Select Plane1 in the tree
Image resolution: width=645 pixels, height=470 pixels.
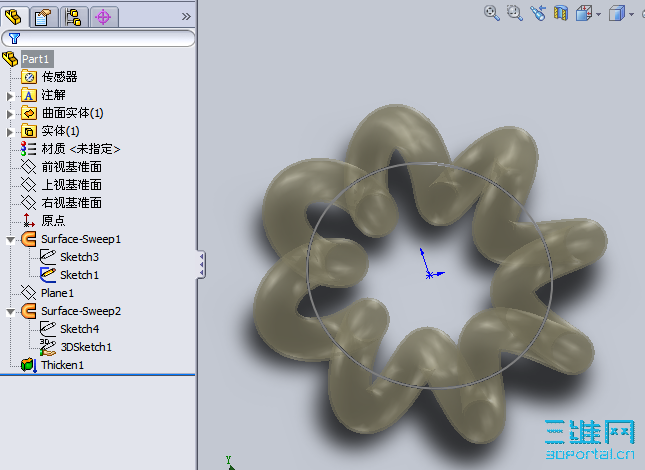[57, 293]
